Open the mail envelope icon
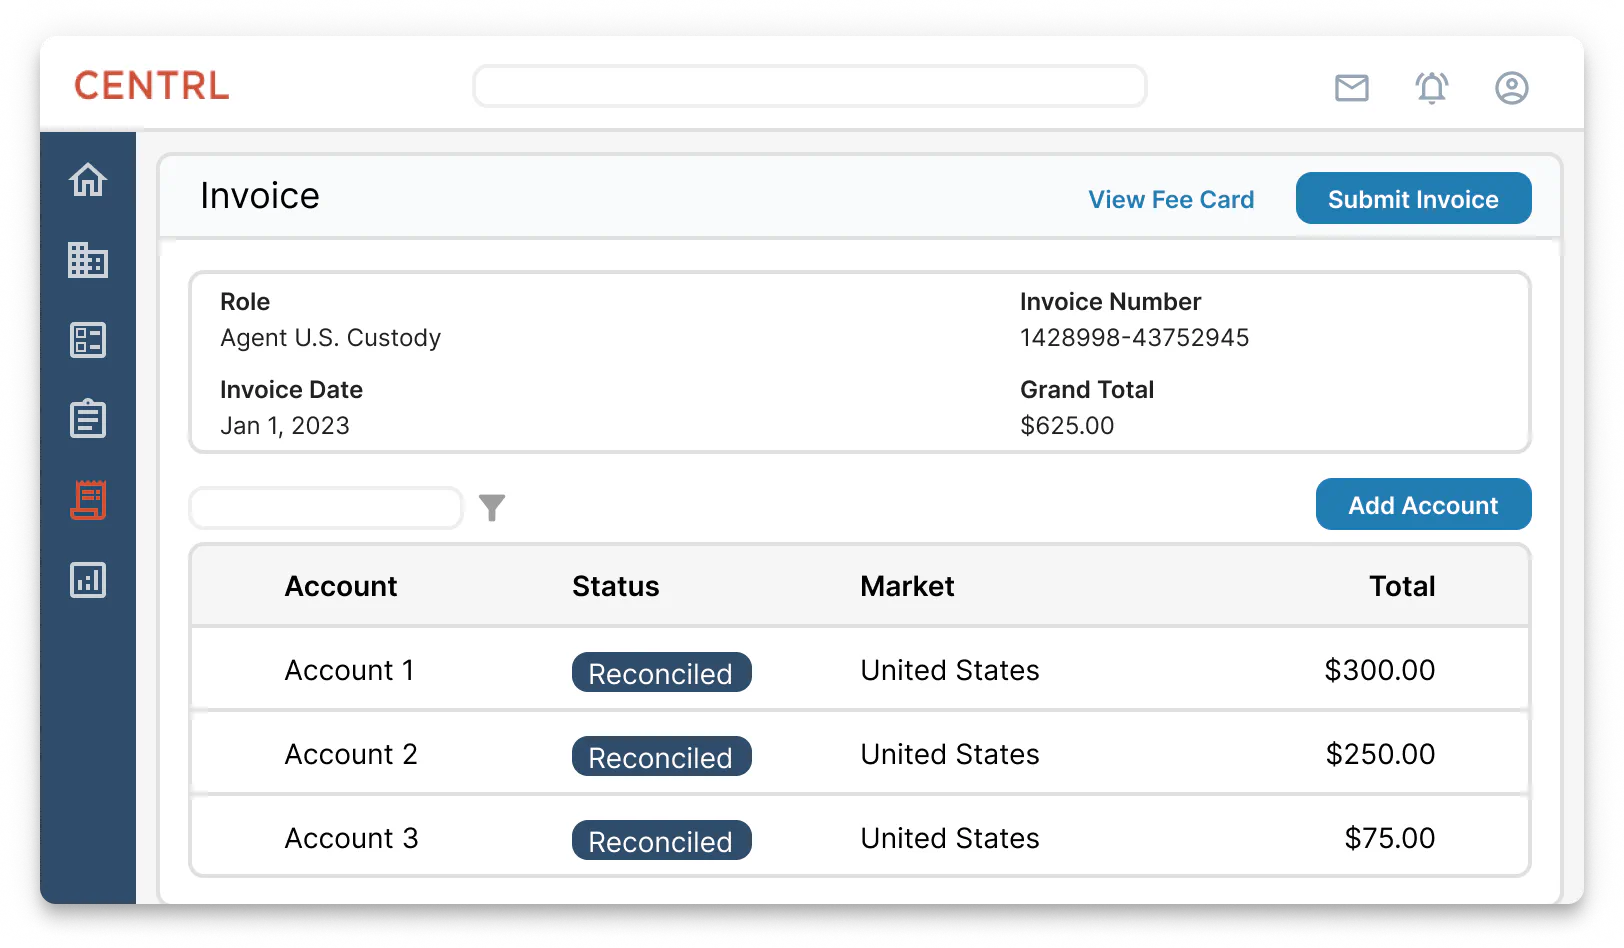Viewport: 1624px width, 948px height. [x=1352, y=88]
